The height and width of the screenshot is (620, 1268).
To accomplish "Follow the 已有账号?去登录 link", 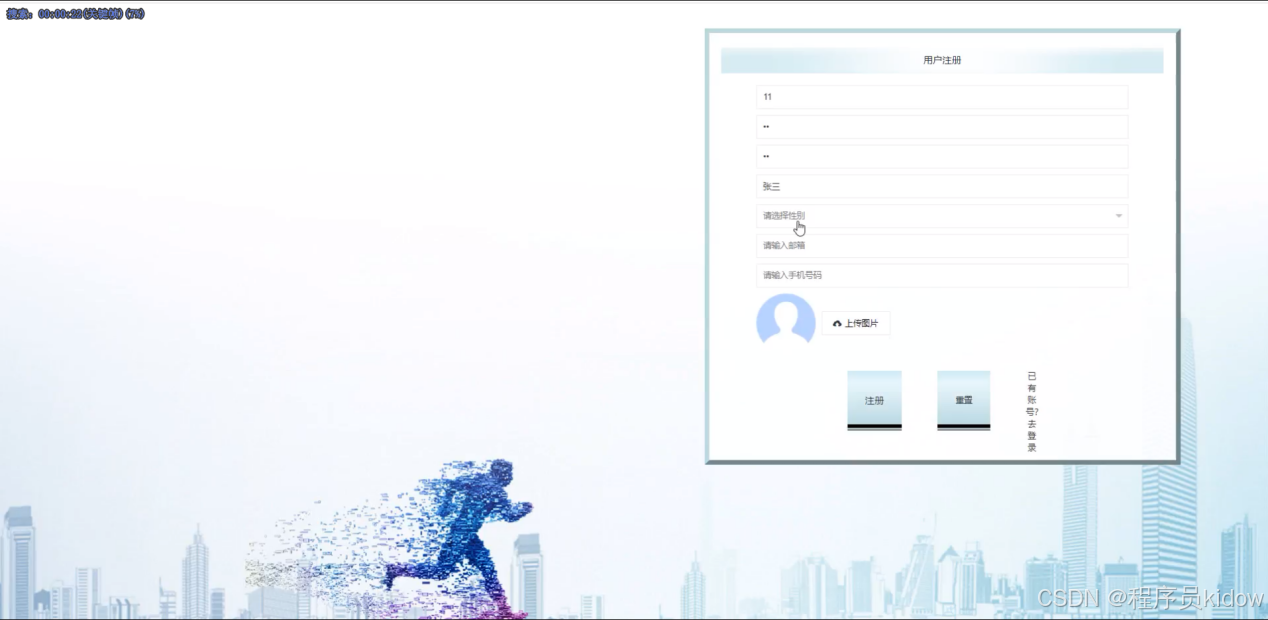I will pos(1032,412).
